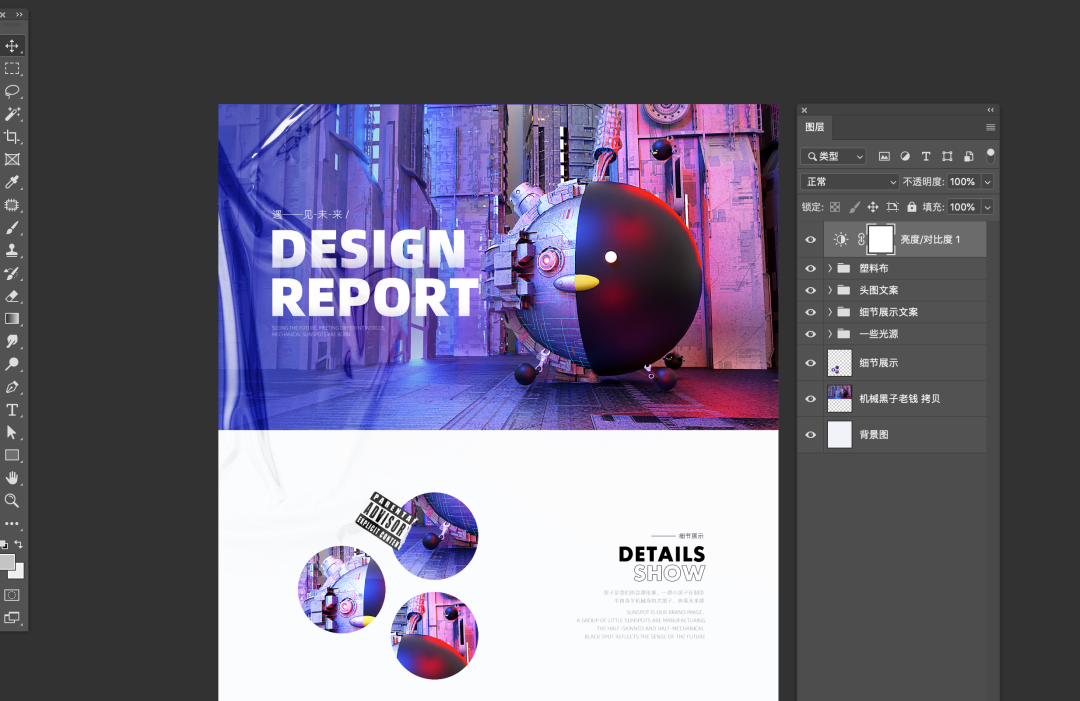The height and width of the screenshot is (701, 1080).
Task: Select the Move tool
Action: (12, 45)
